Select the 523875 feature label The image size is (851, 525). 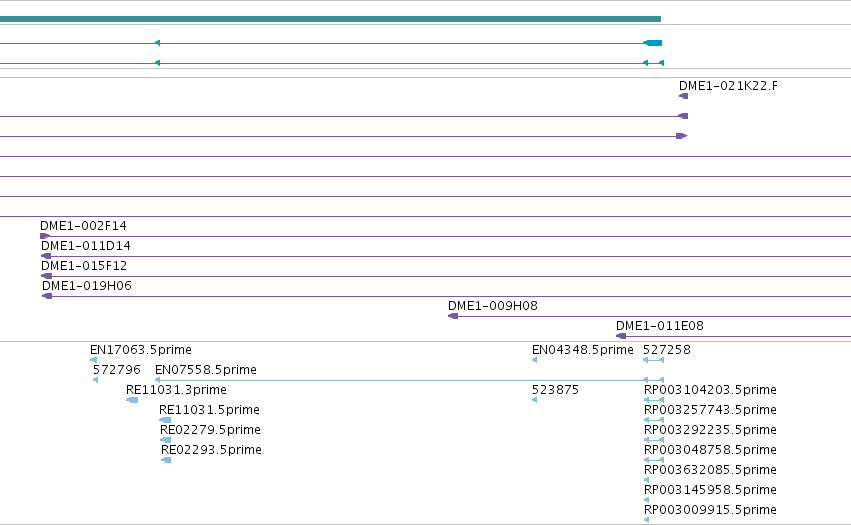coord(555,390)
